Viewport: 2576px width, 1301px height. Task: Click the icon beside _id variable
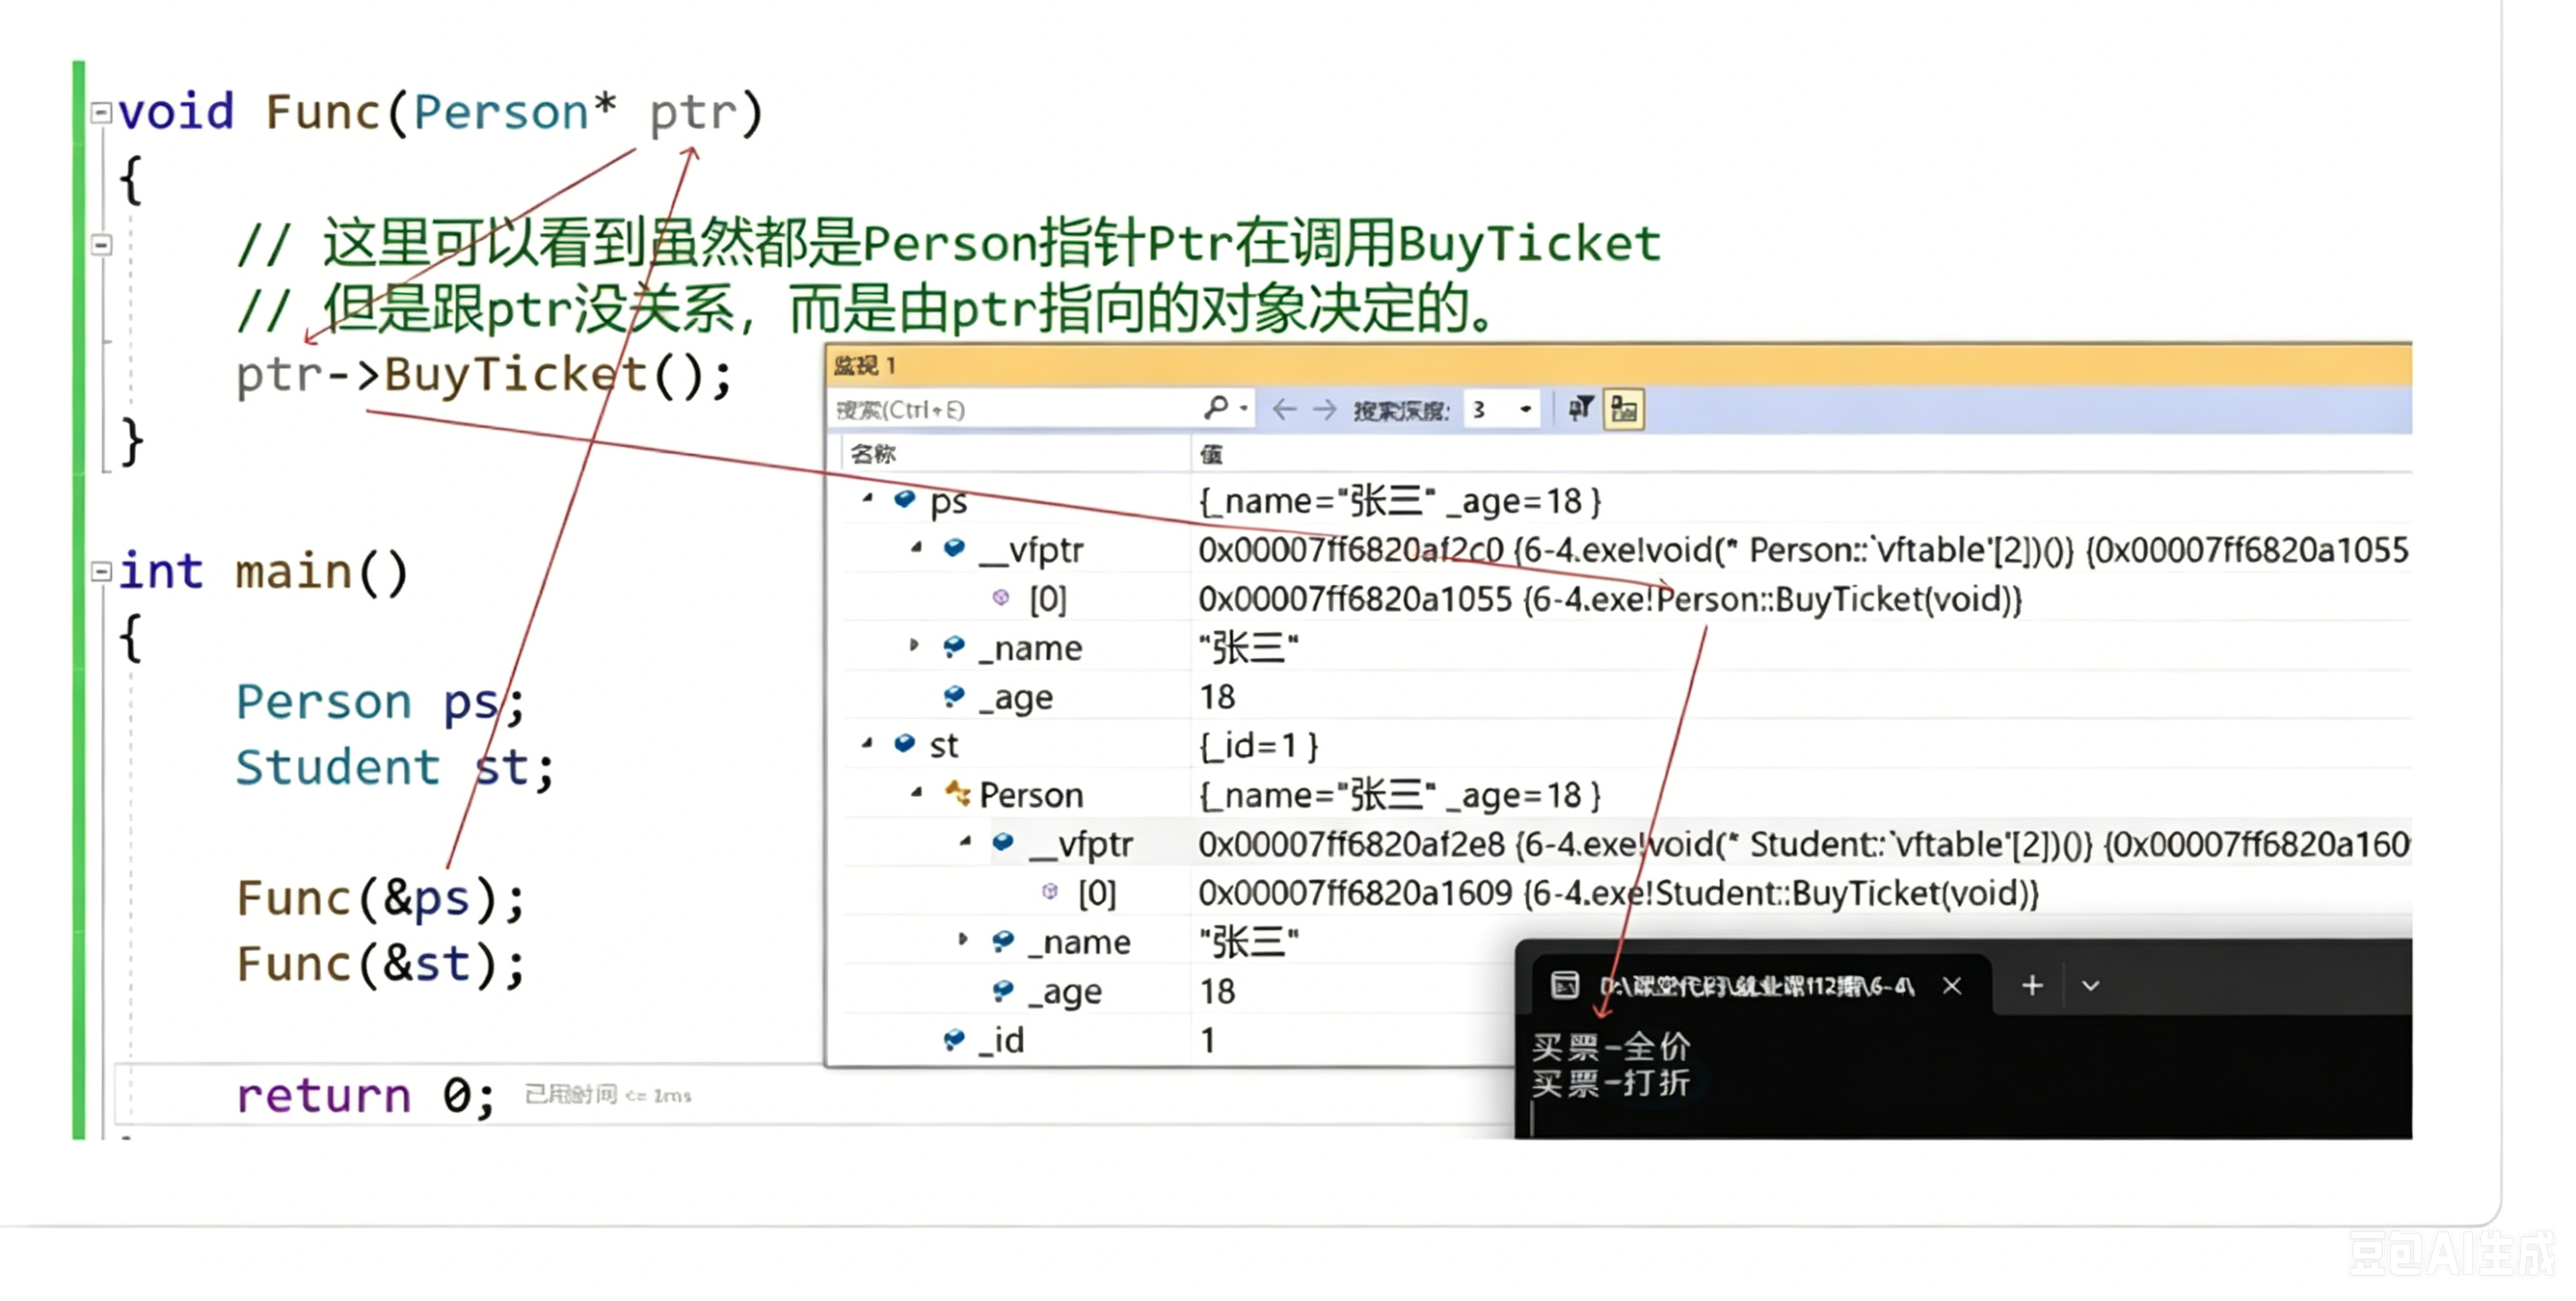pyautogui.click(x=954, y=1039)
